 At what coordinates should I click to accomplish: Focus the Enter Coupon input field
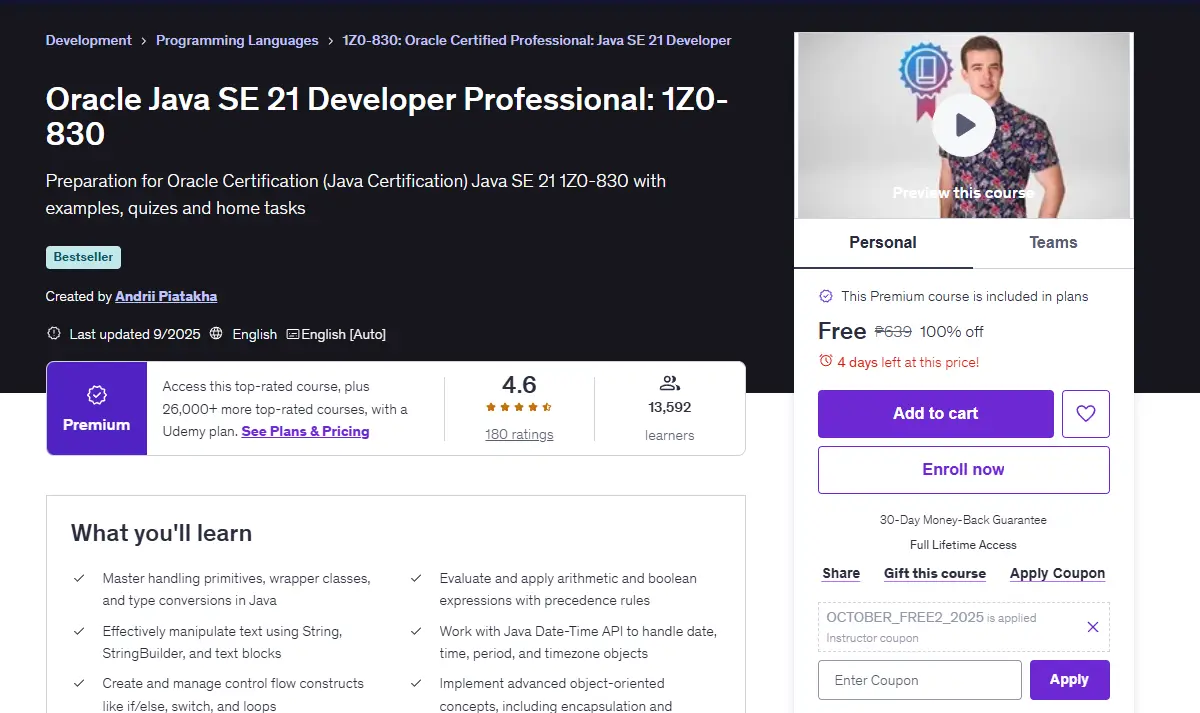click(x=920, y=680)
